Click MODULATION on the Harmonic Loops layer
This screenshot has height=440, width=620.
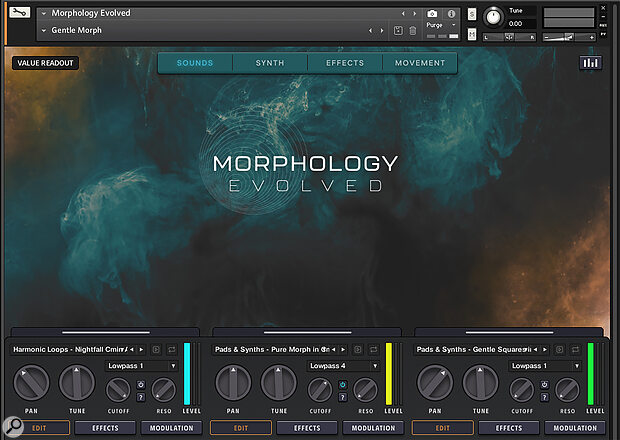click(172, 428)
